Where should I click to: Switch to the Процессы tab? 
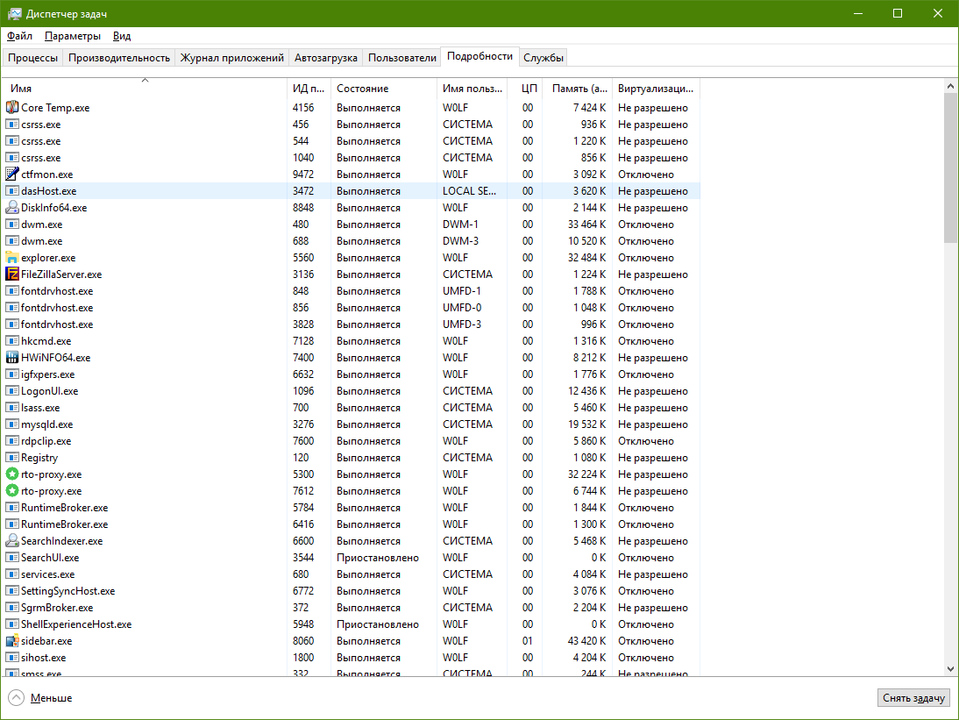pyautogui.click(x=33, y=58)
